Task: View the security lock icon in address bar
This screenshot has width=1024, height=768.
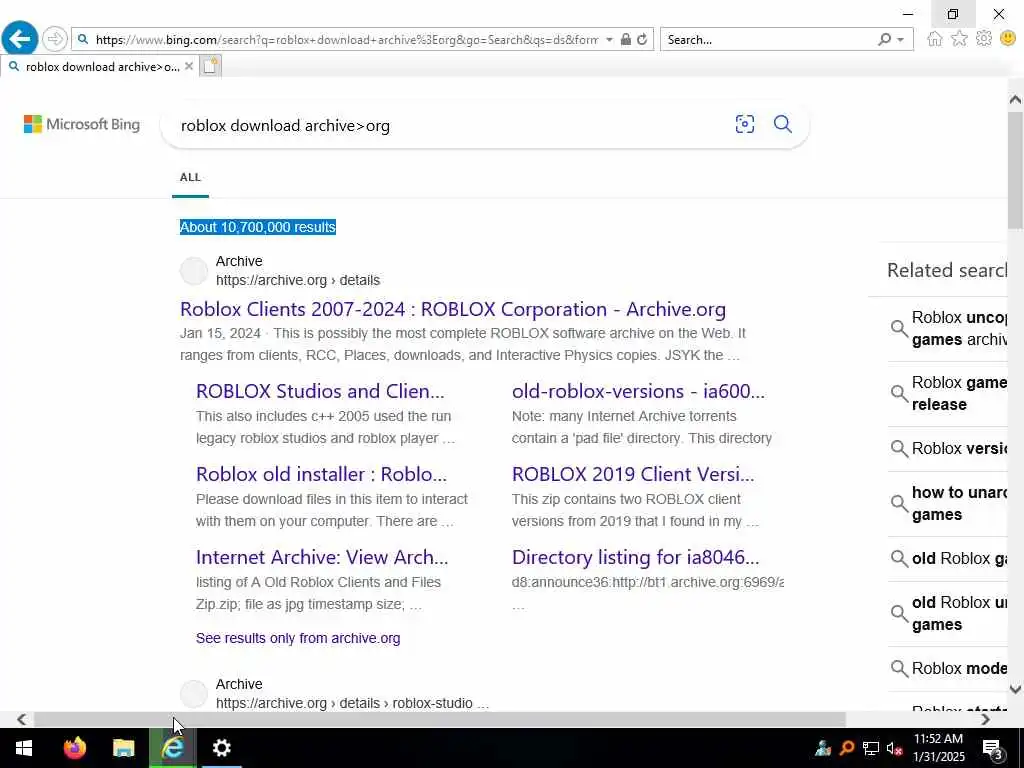Action: (x=626, y=40)
